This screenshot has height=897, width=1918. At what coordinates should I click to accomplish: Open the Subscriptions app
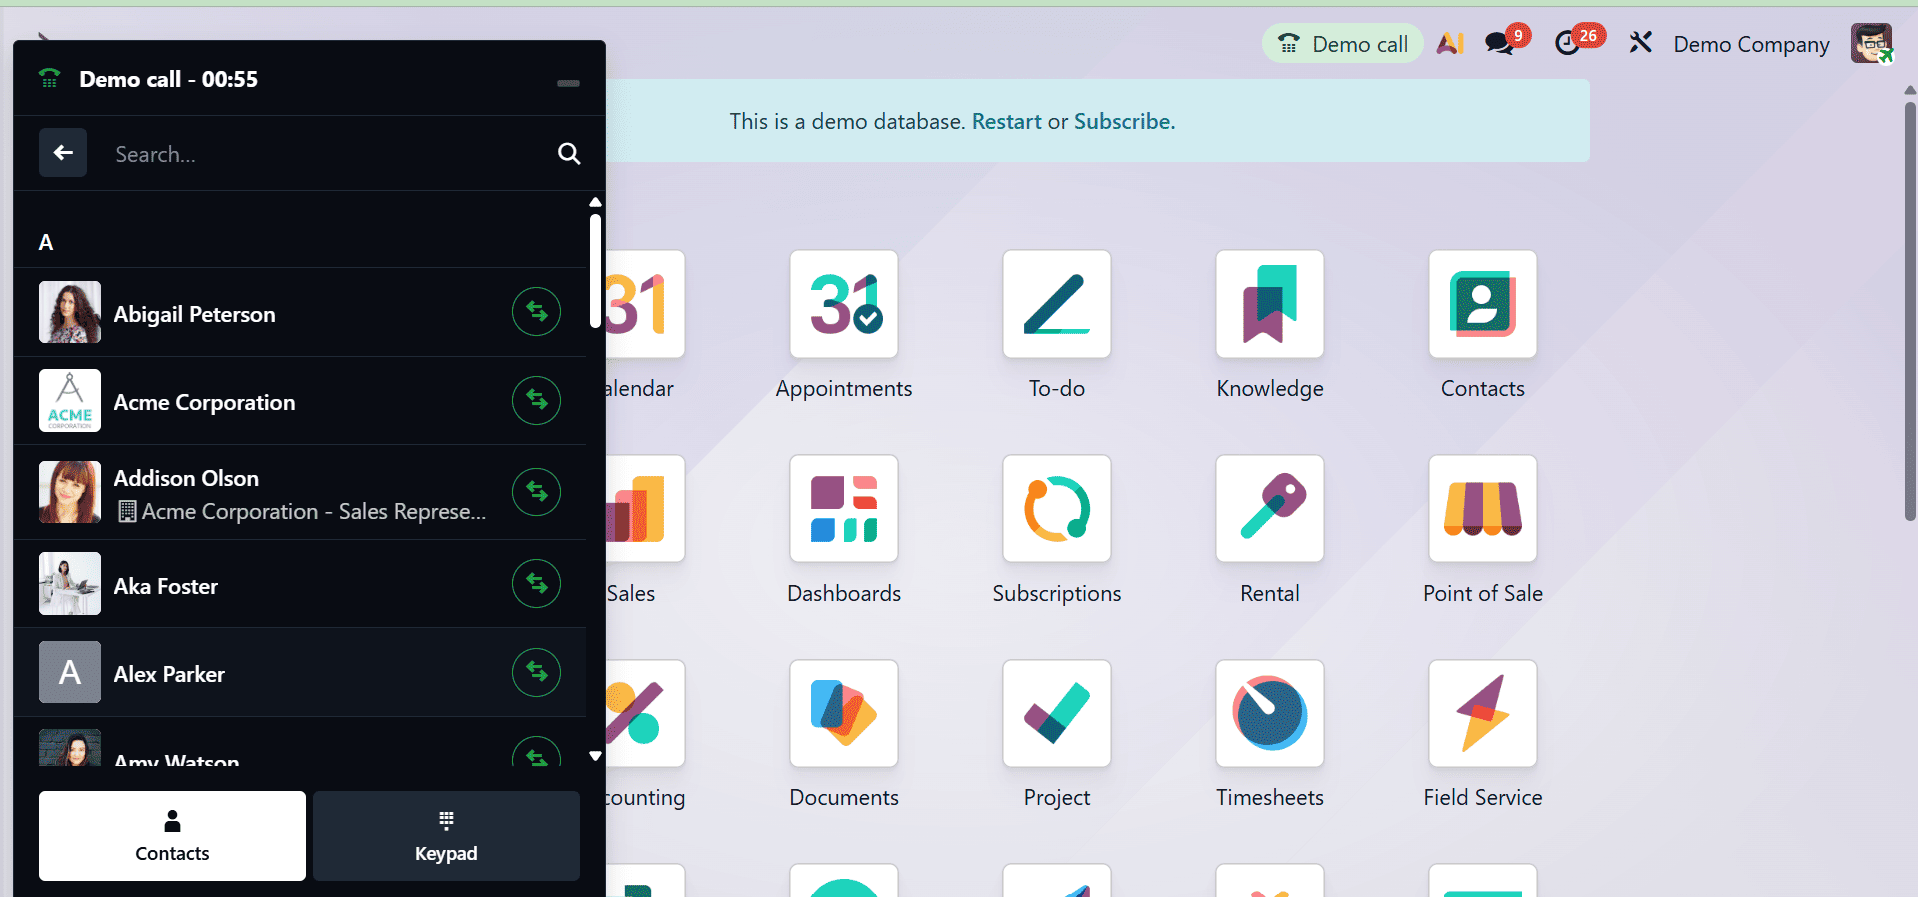pyautogui.click(x=1056, y=509)
